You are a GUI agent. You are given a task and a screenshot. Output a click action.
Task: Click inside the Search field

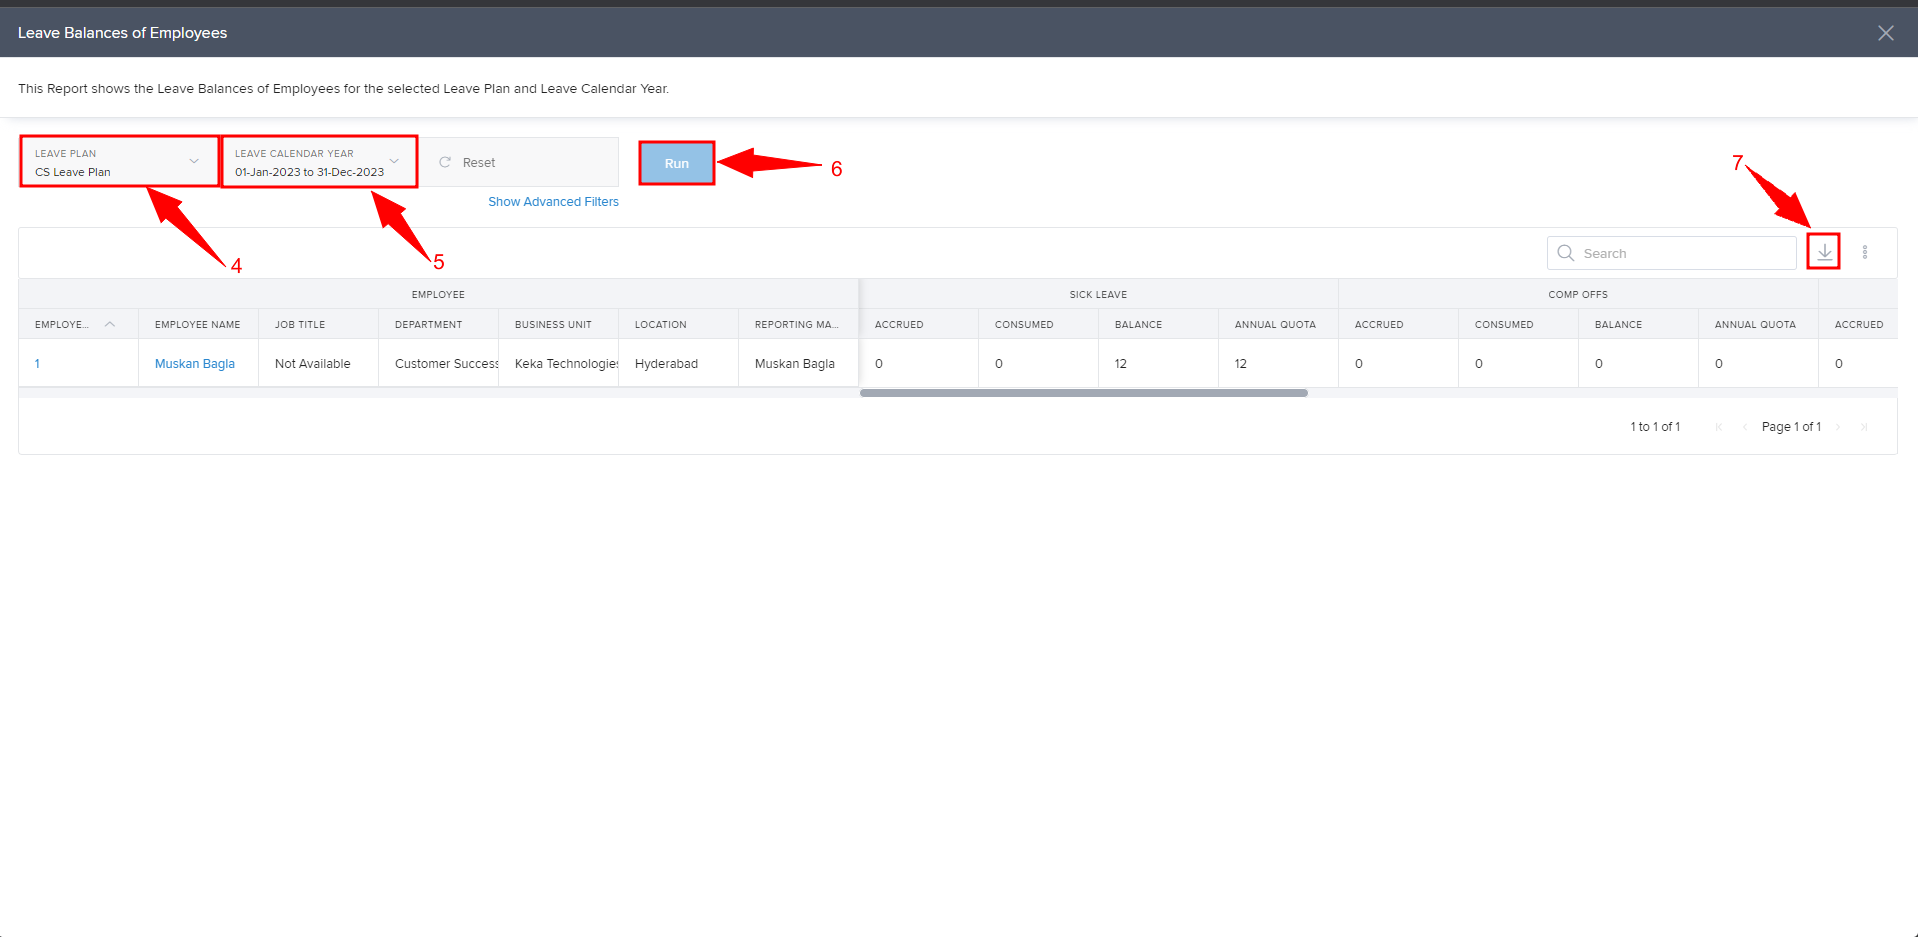(1680, 253)
